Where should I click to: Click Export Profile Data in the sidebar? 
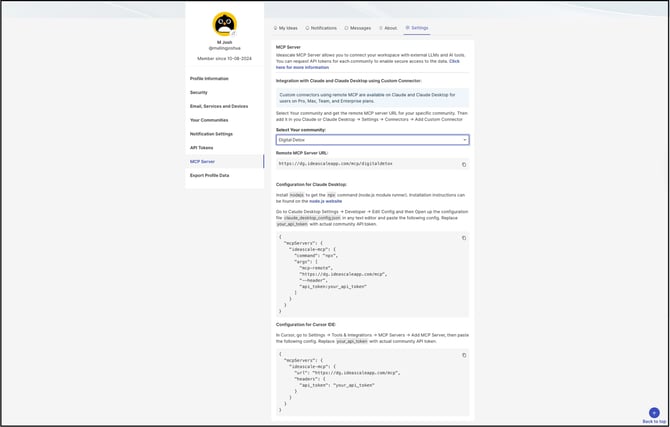tap(209, 175)
